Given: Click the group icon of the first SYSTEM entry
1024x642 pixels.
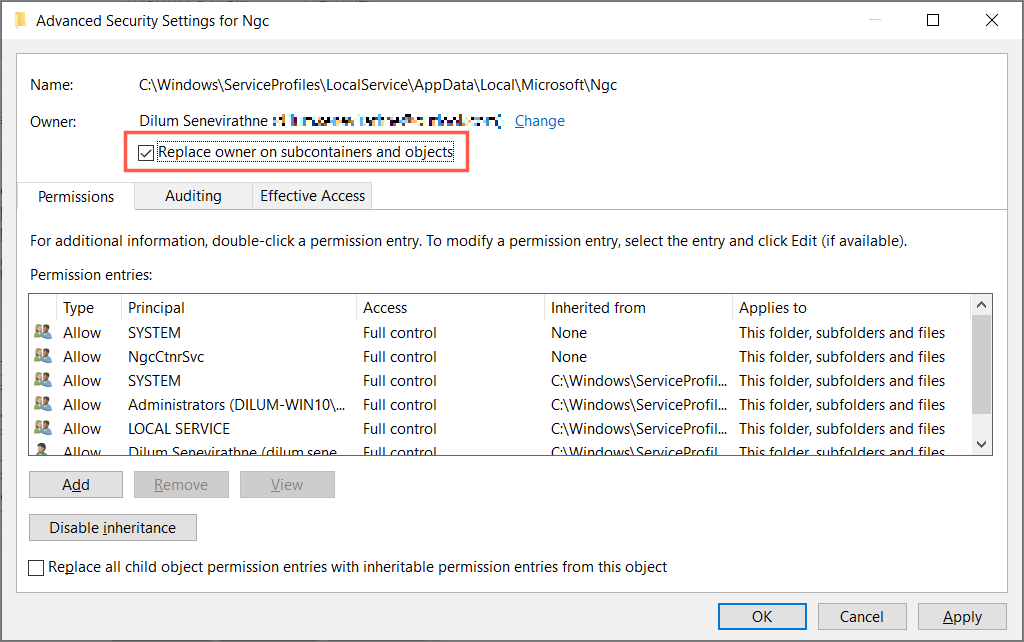Looking at the screenshot, I should [x=42, y=333].
